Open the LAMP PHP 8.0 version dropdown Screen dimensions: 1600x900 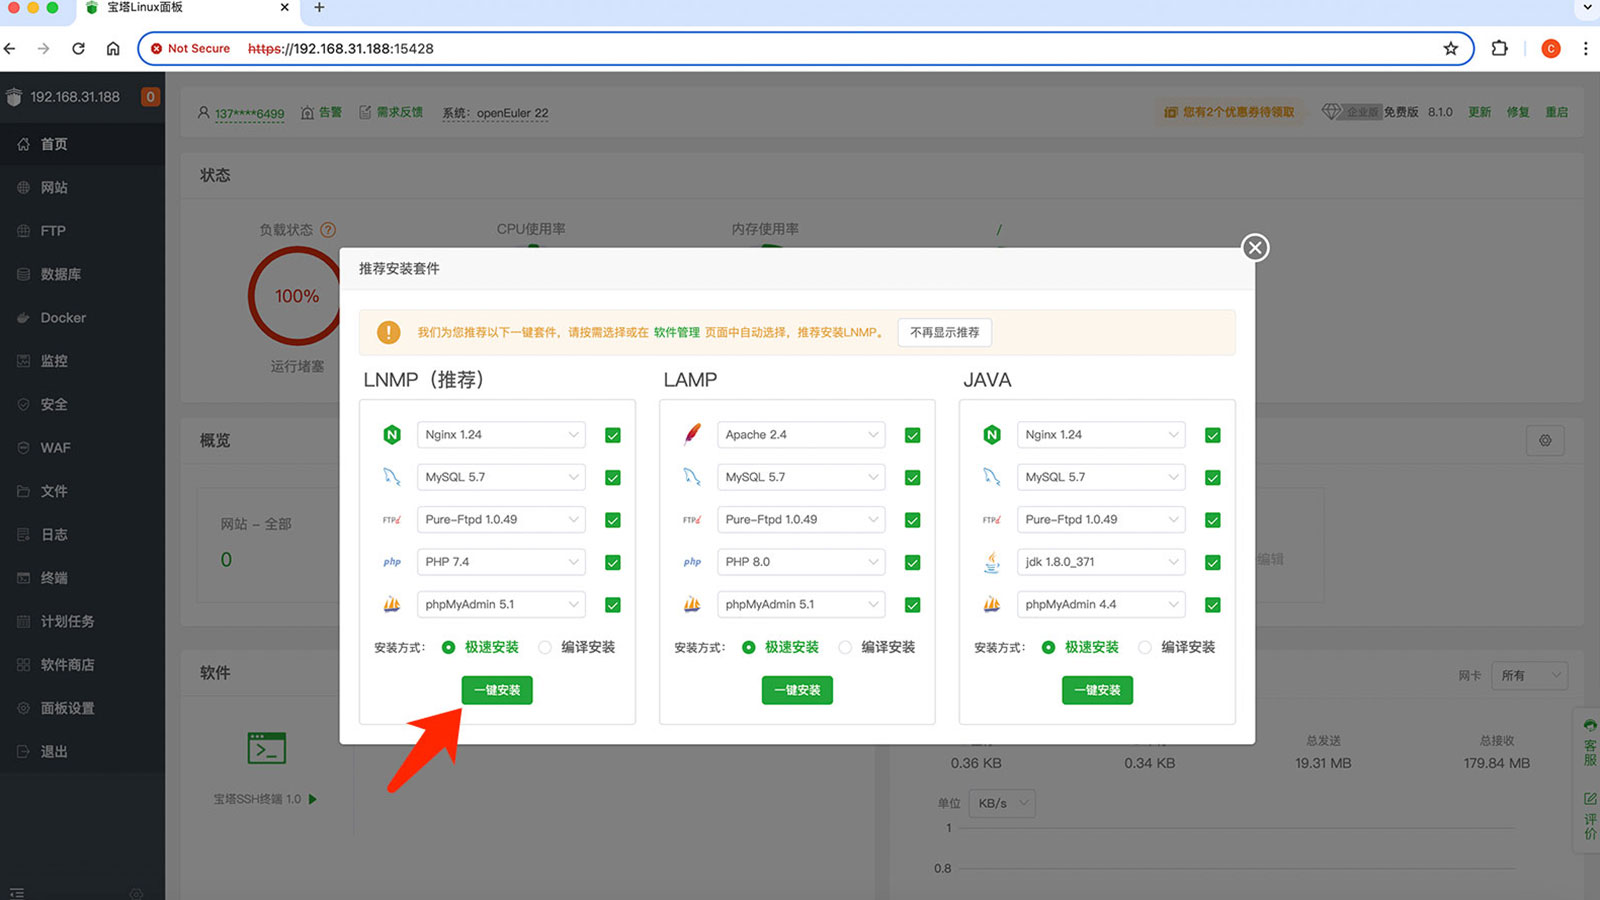(801, 562)
